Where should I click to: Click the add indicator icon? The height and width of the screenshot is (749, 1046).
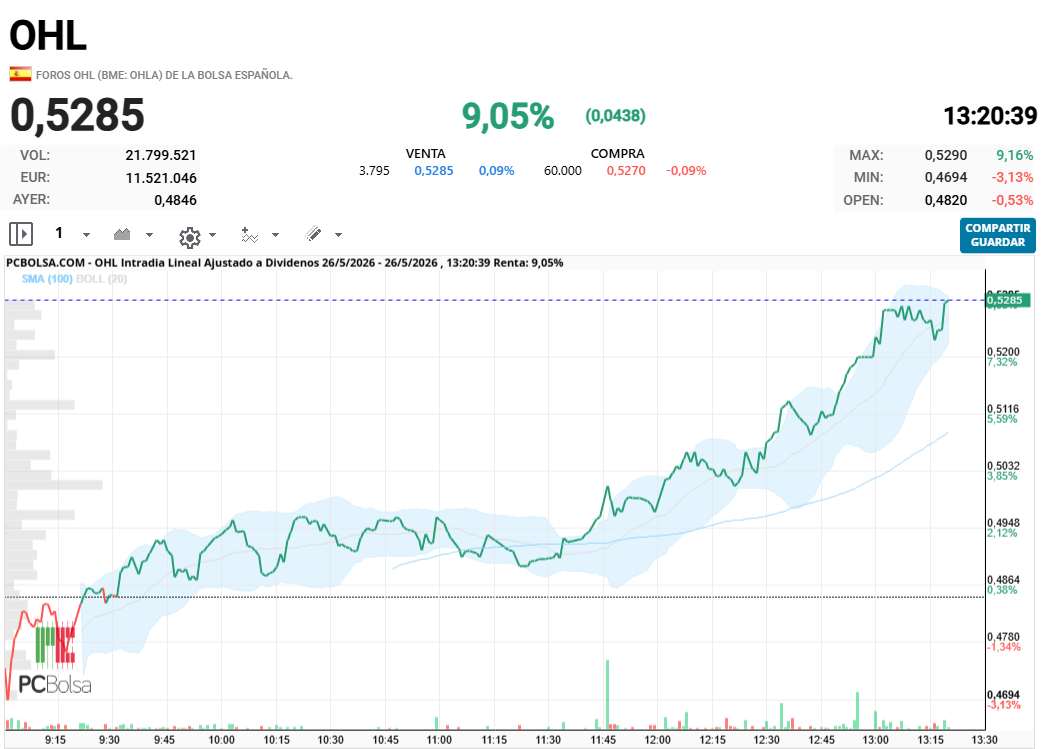click(249, 235)
